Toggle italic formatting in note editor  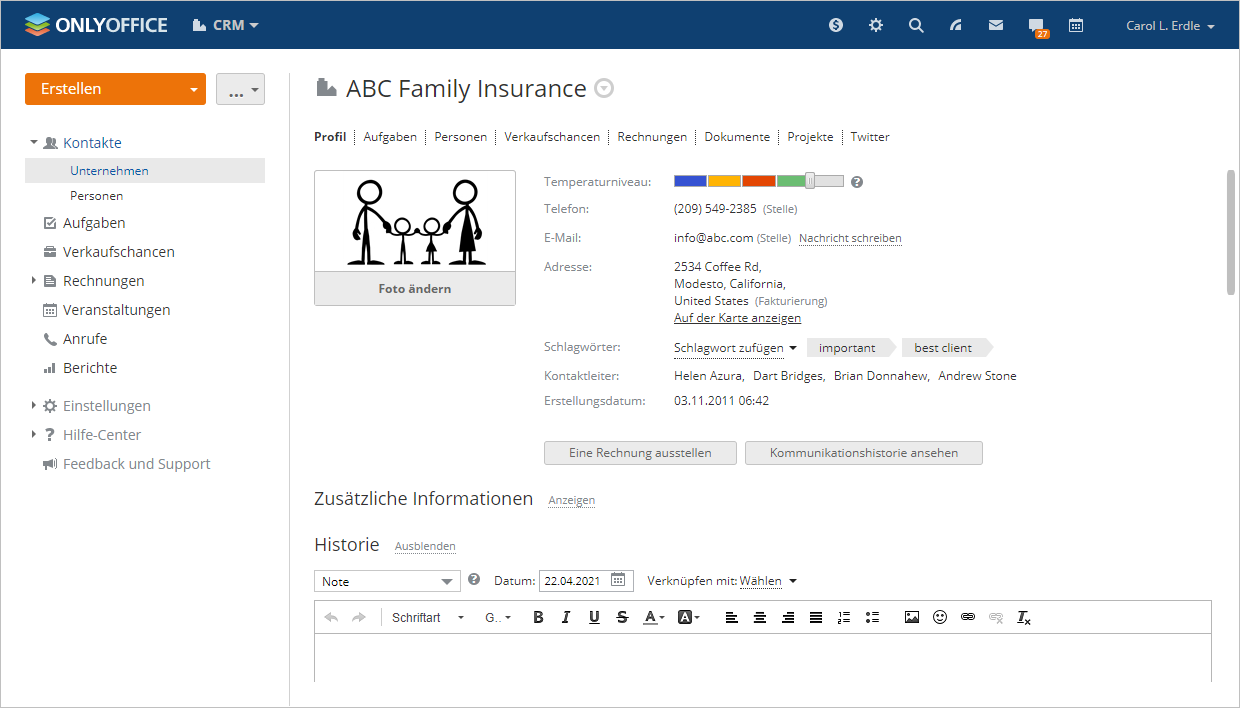coord(566,618)
